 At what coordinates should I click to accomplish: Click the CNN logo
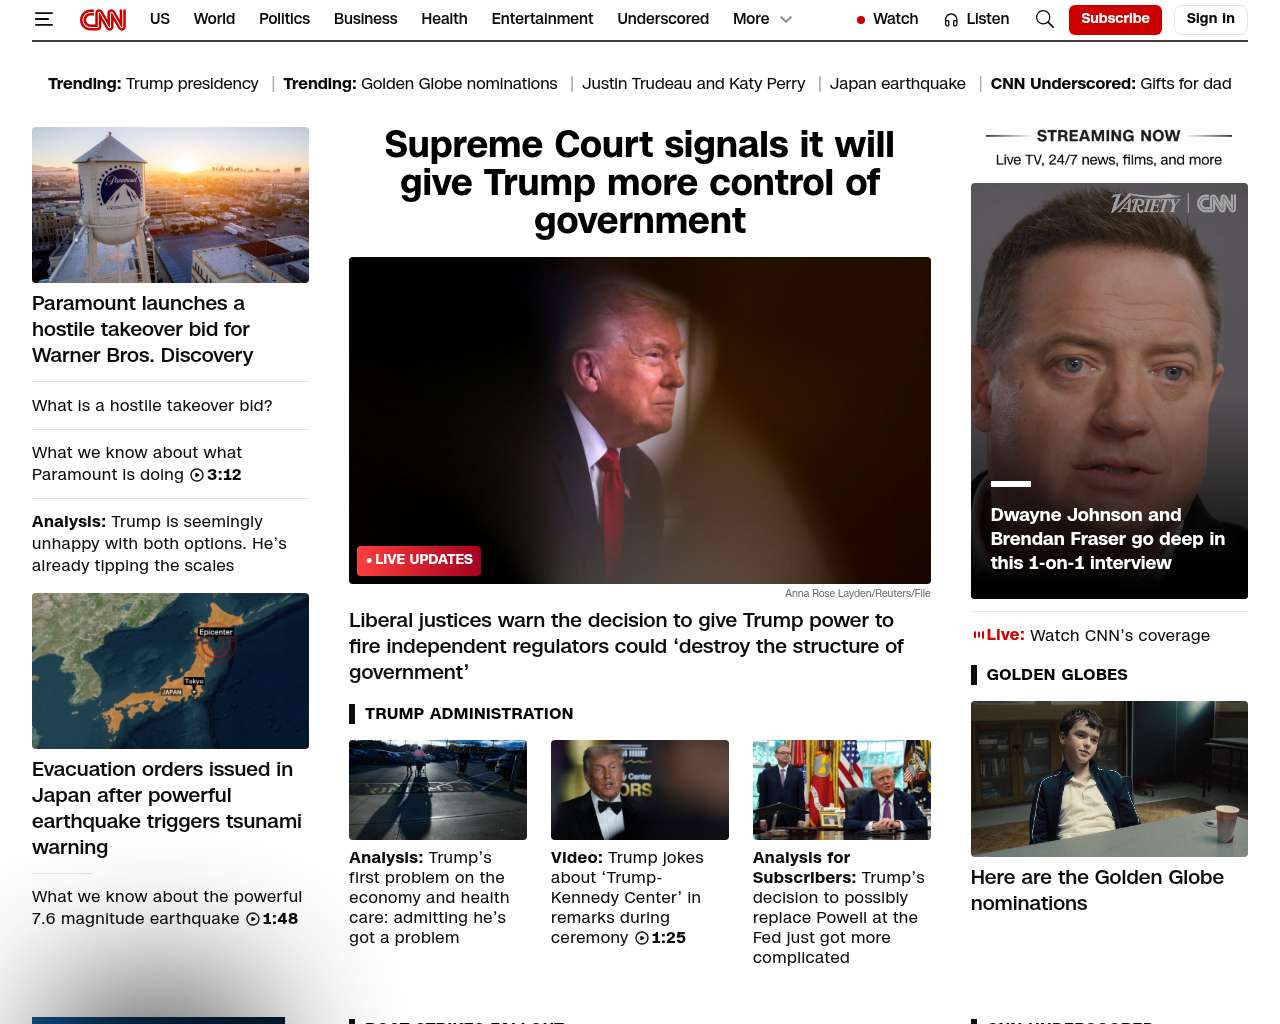click(x=103, y=19)
